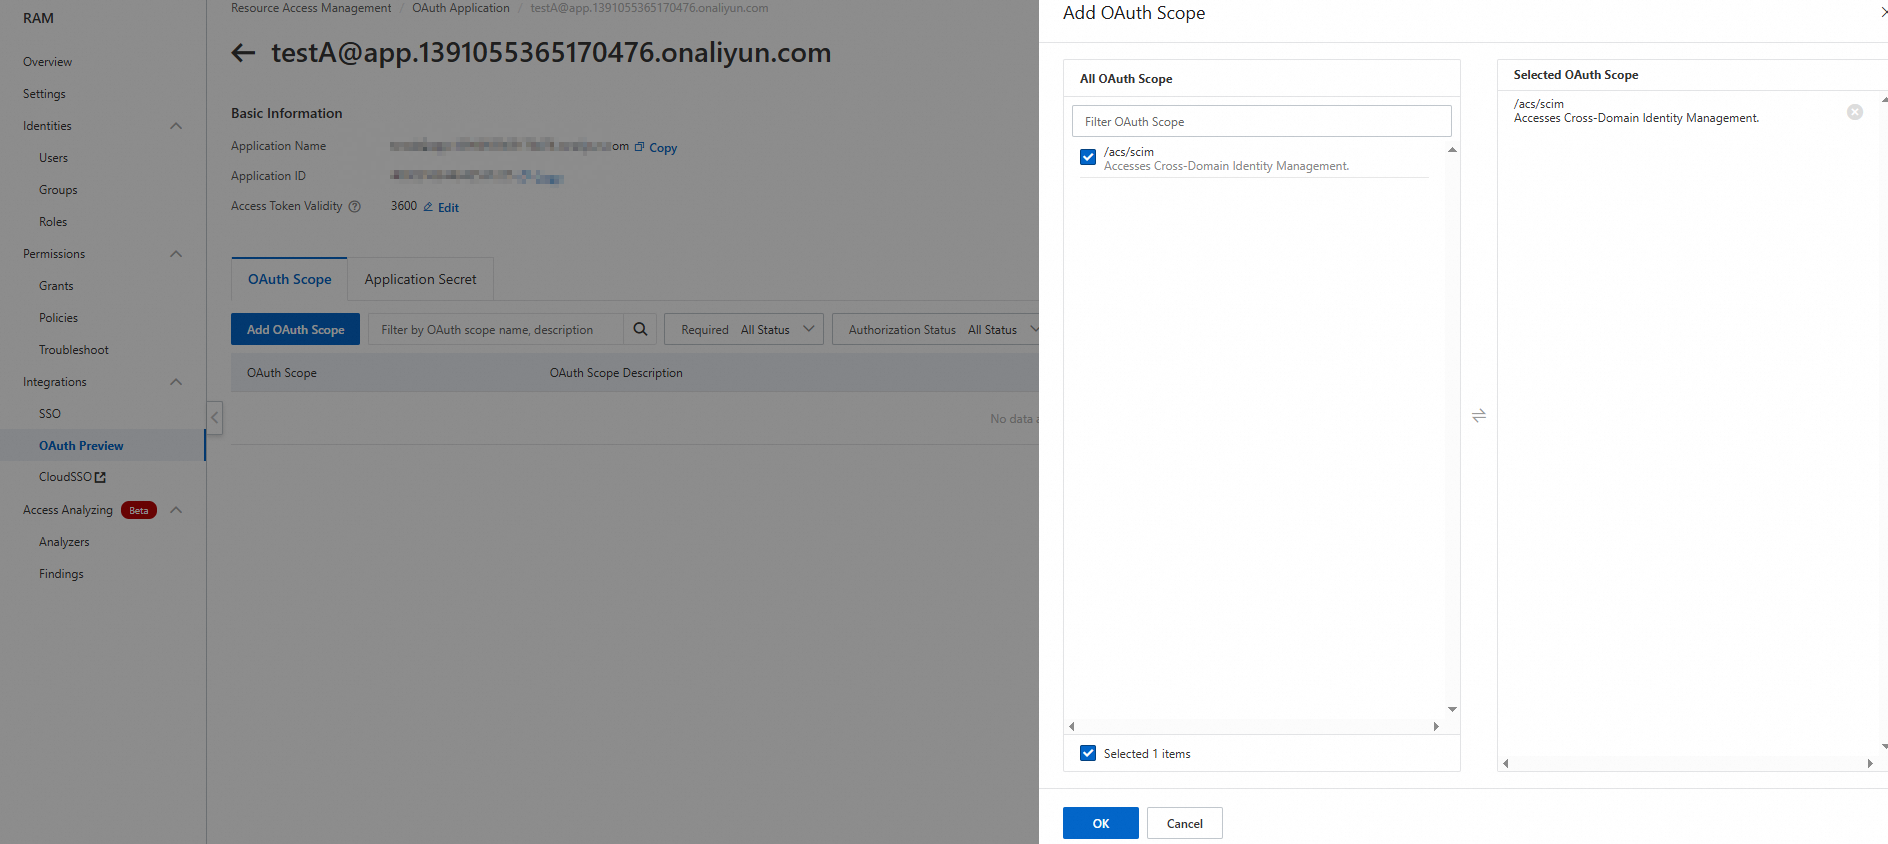The height and width of the screenshot is (844, 1888).
Task: Collapse the Permissions section in sidebar
Action: coord(176,254)
